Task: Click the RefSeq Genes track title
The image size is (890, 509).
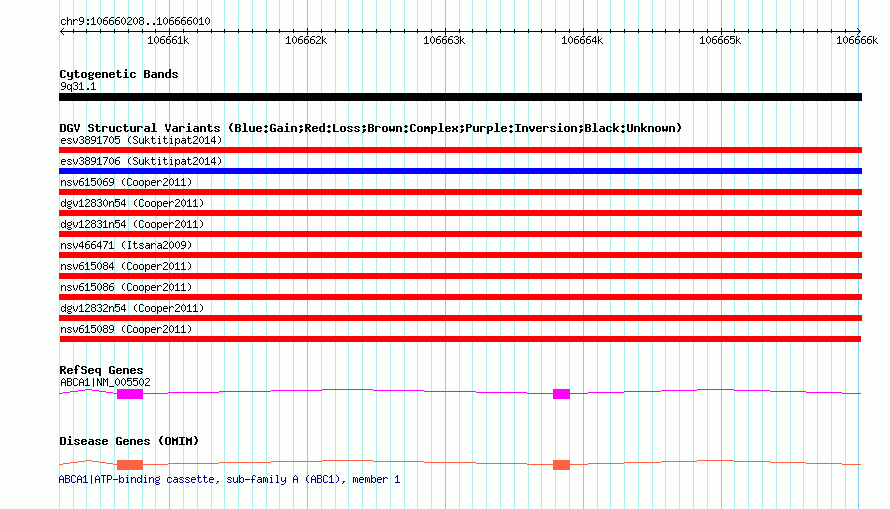Action: 101,370
